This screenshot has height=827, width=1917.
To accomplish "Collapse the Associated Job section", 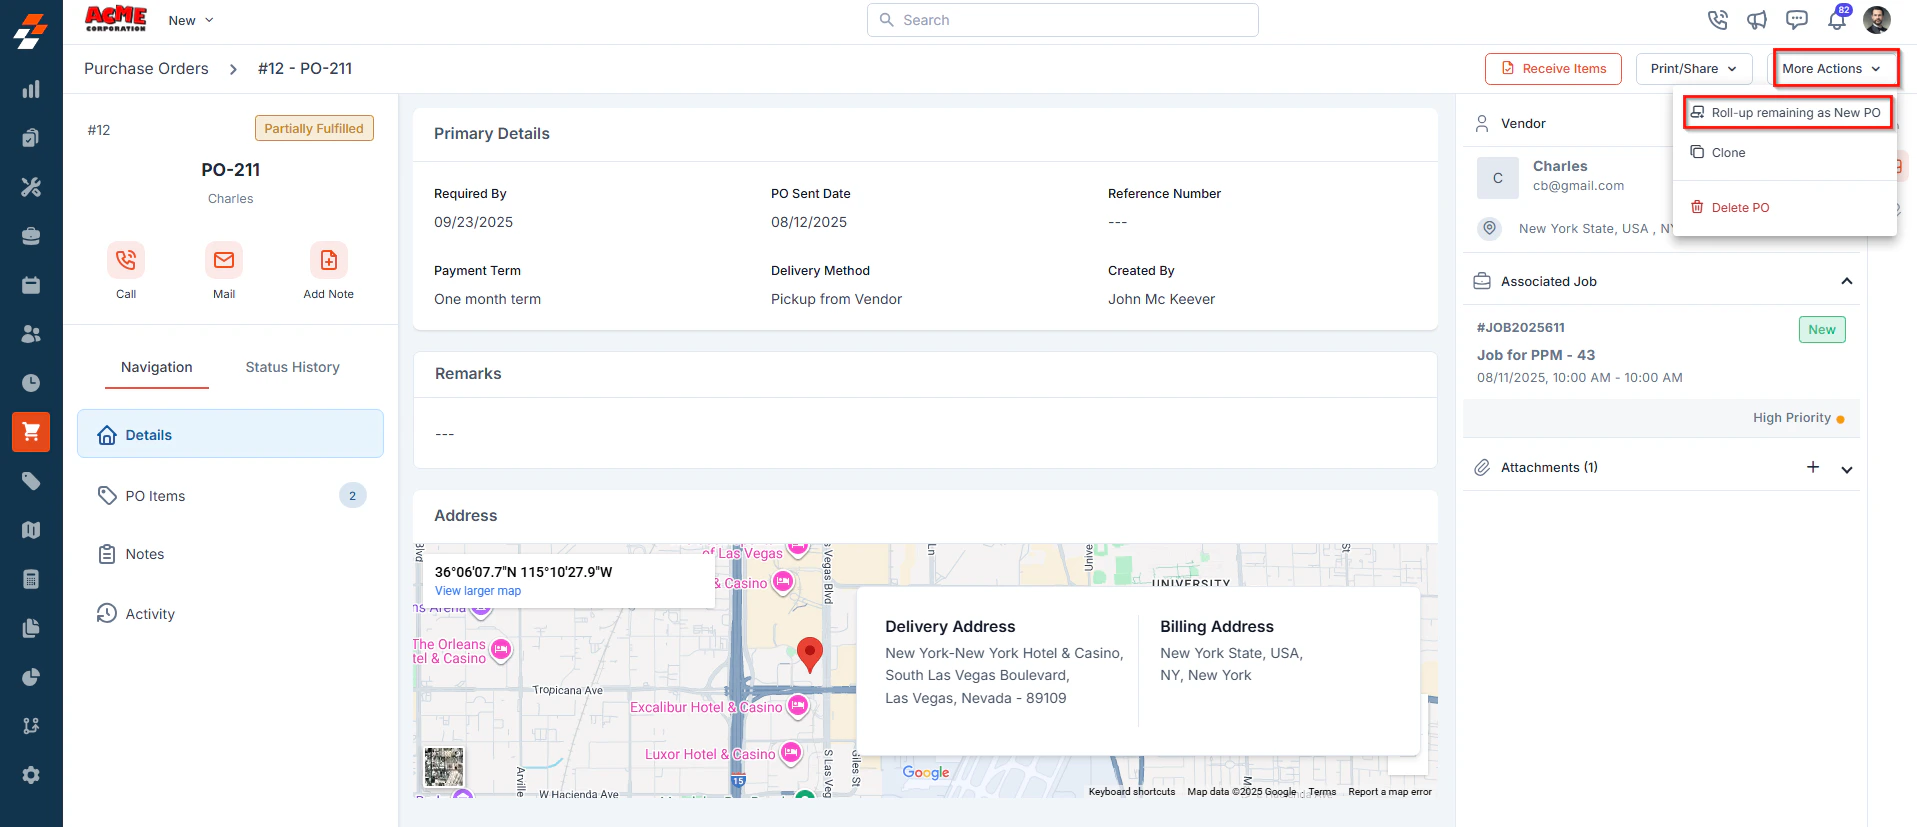I will click(1847, 281).
